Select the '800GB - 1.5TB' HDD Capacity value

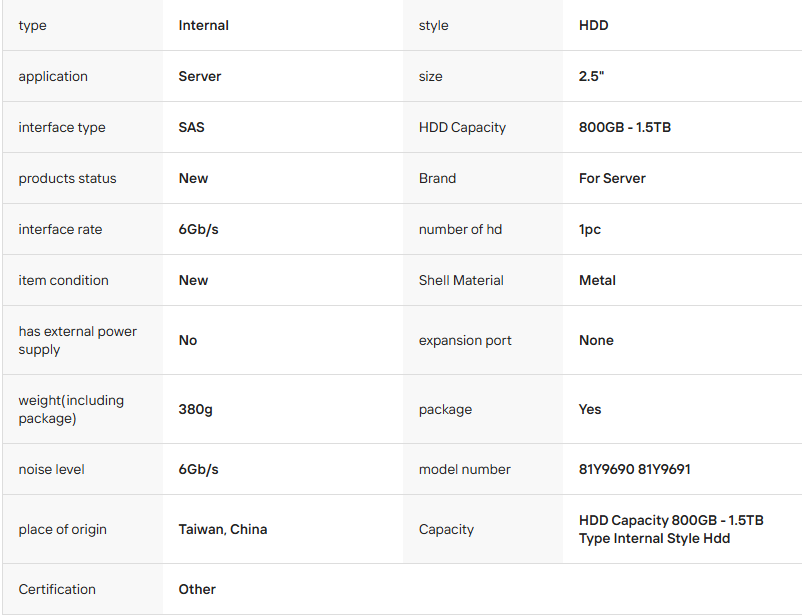(624, 127)
